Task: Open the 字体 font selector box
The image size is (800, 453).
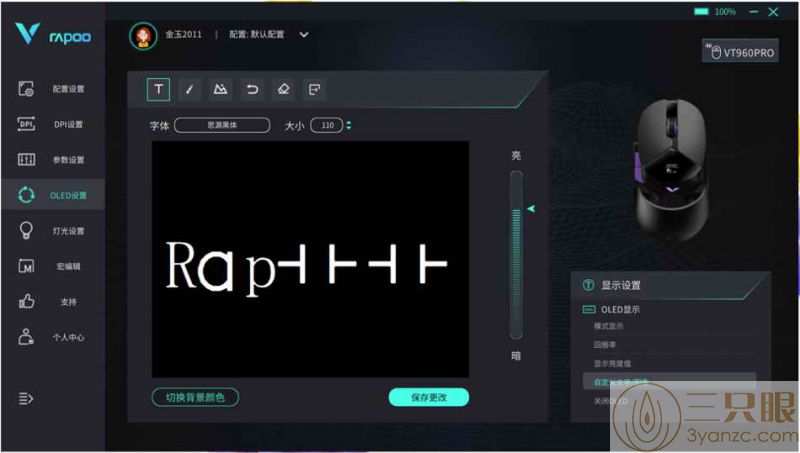Action: pos(222,126)
